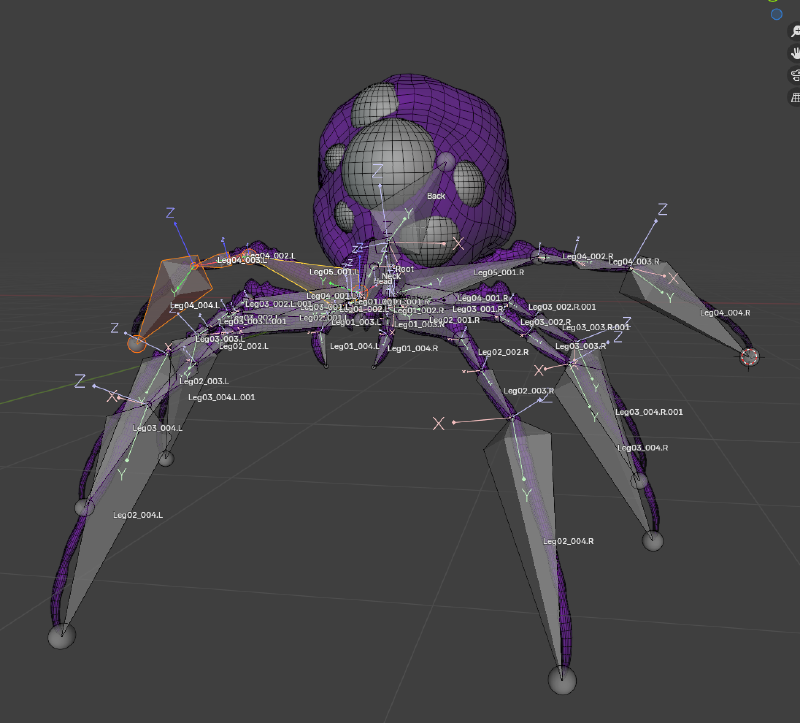
Task: Click the tail sphere of Leg02_004.R bone
Action: pos(562,680)
